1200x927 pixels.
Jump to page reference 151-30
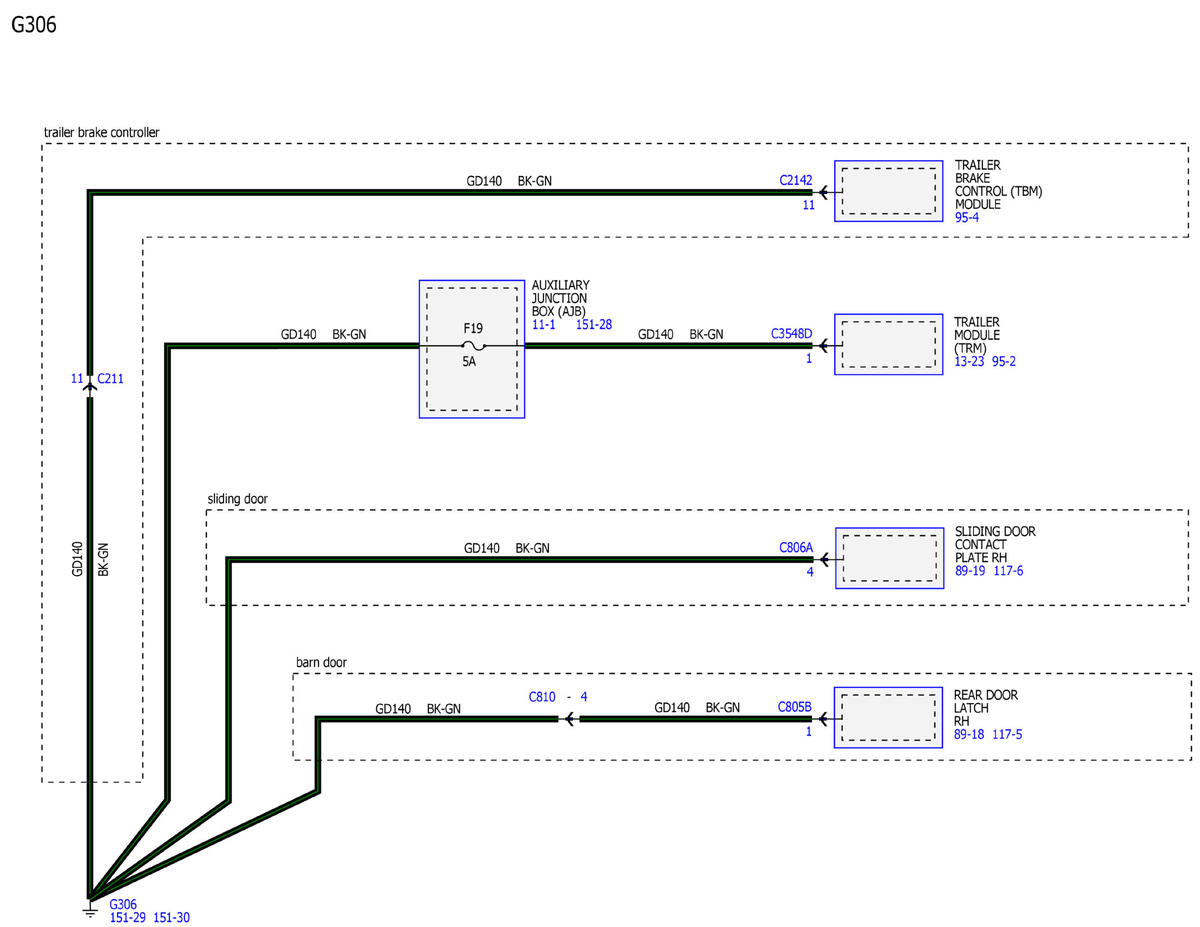click(x=171, y=917)
